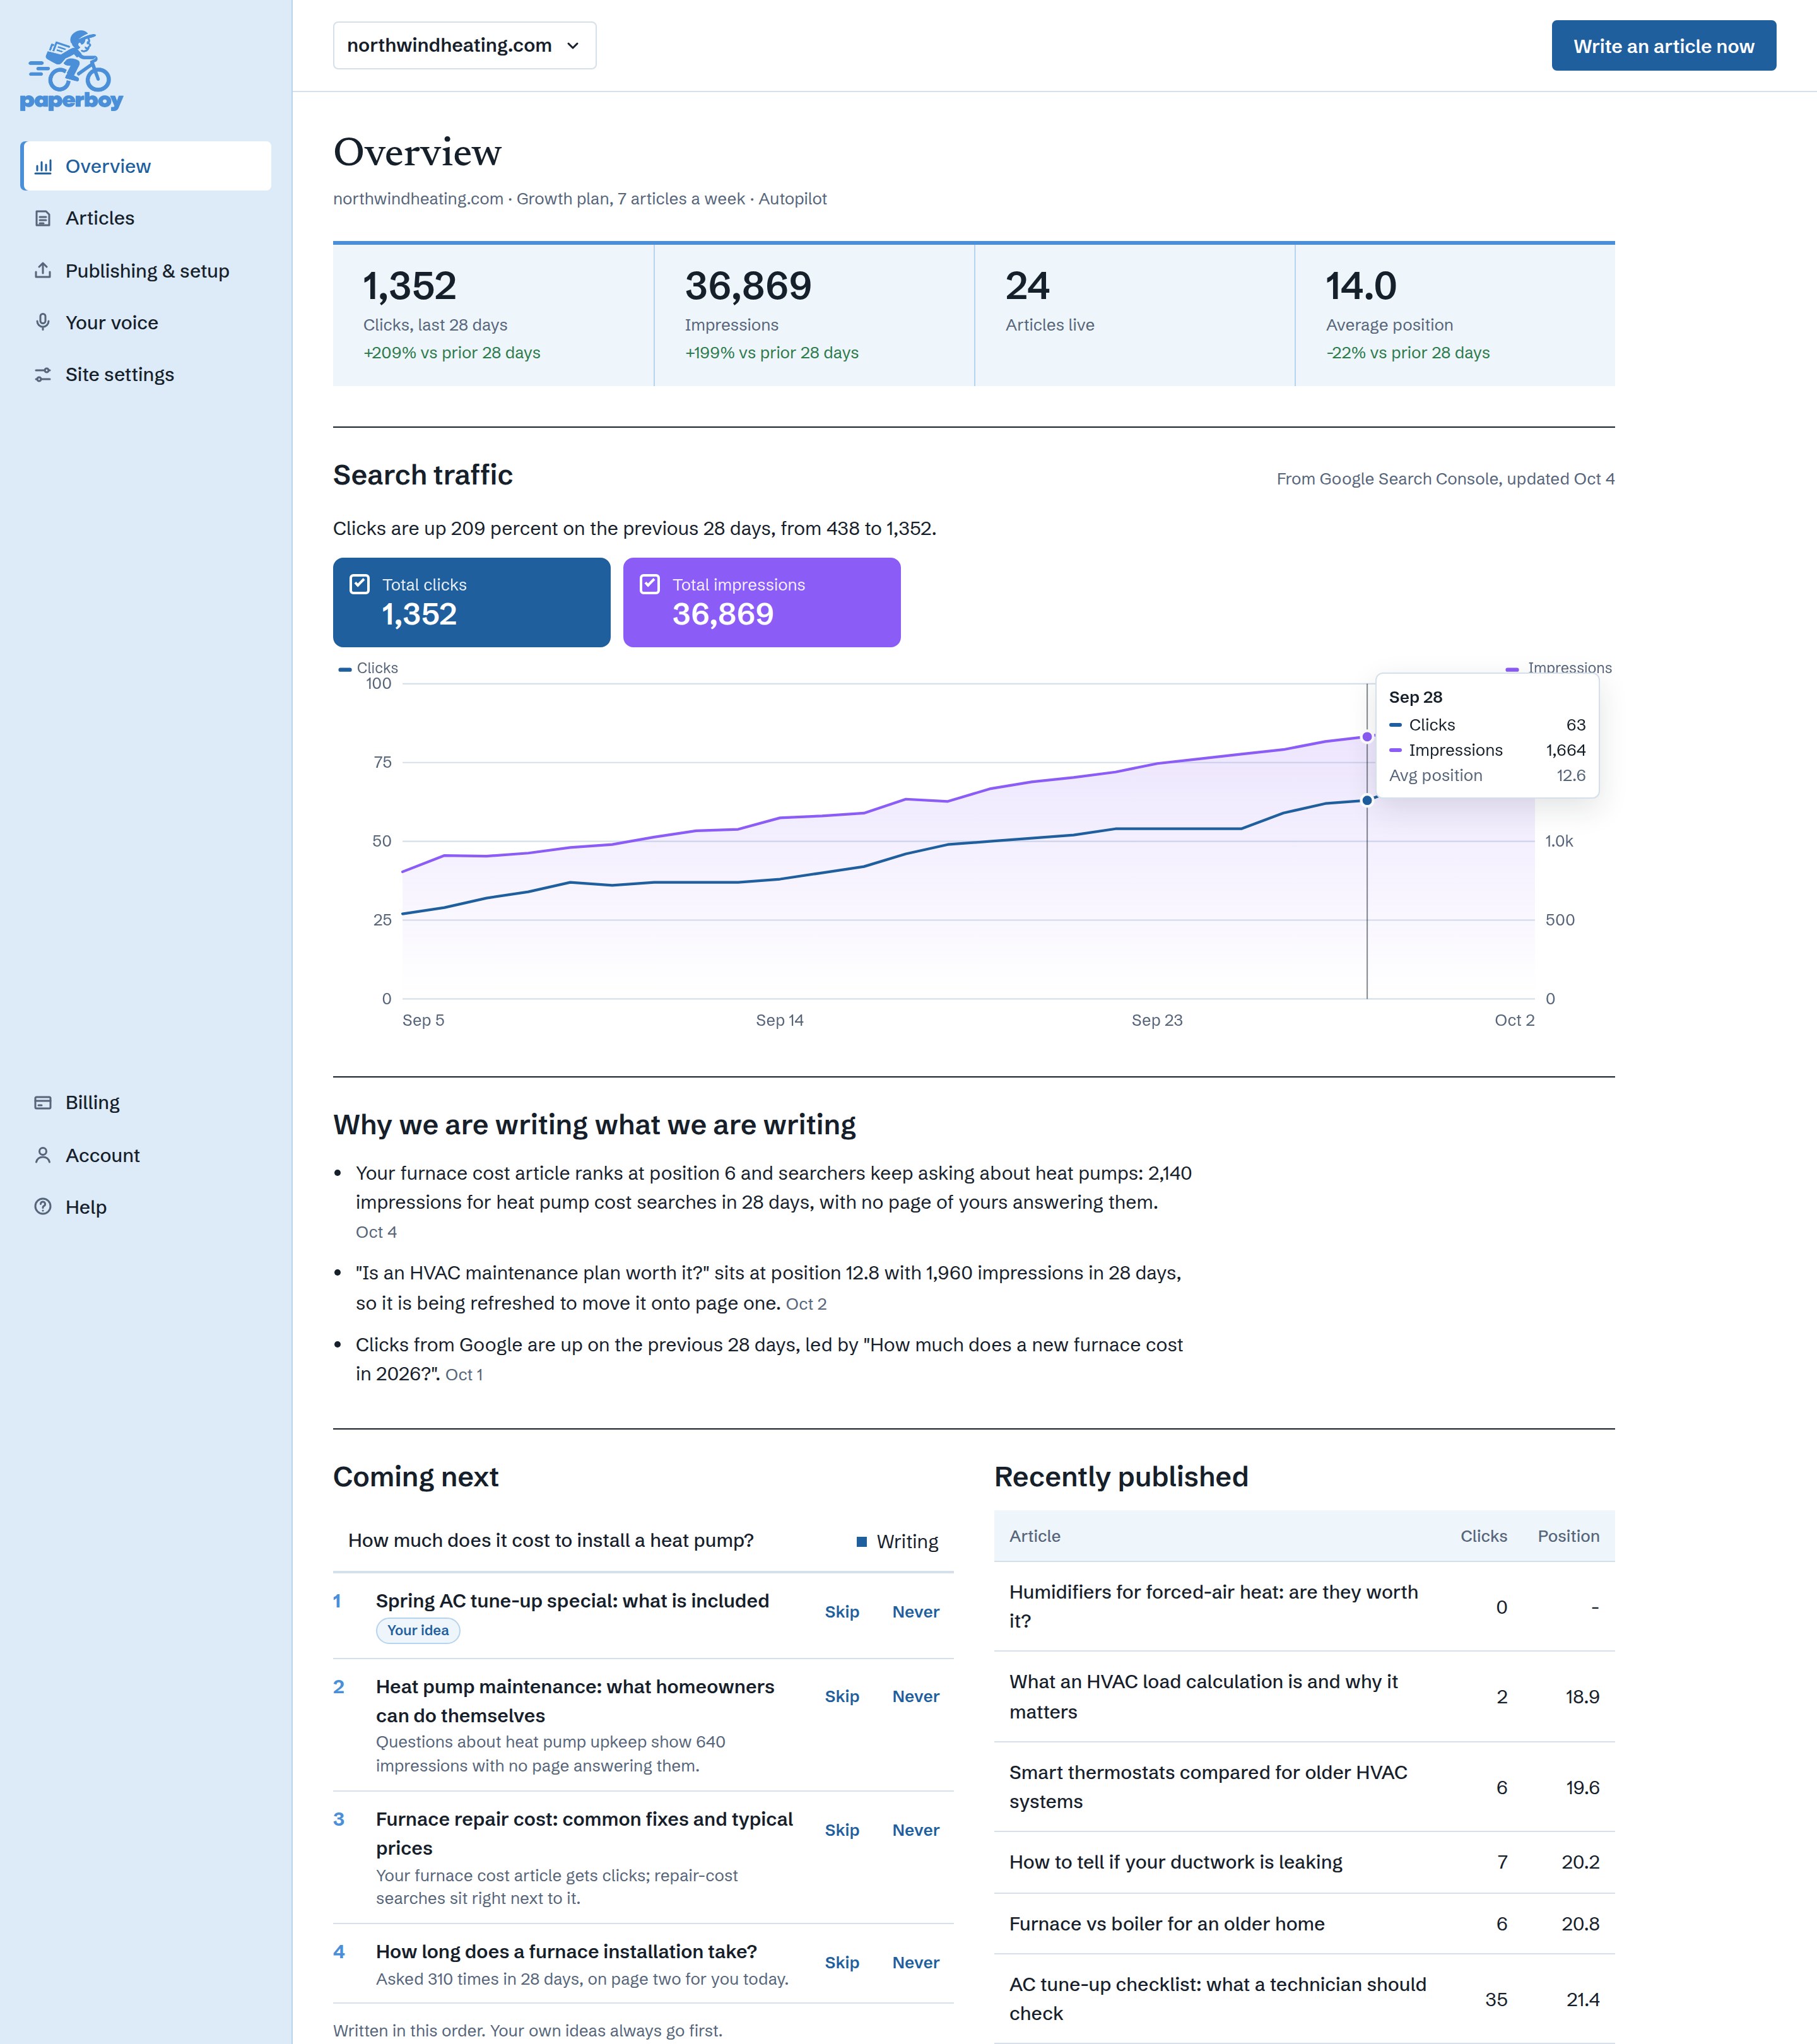Click the Account person icon
Screen dimensions: 1817x2044
43,1155
